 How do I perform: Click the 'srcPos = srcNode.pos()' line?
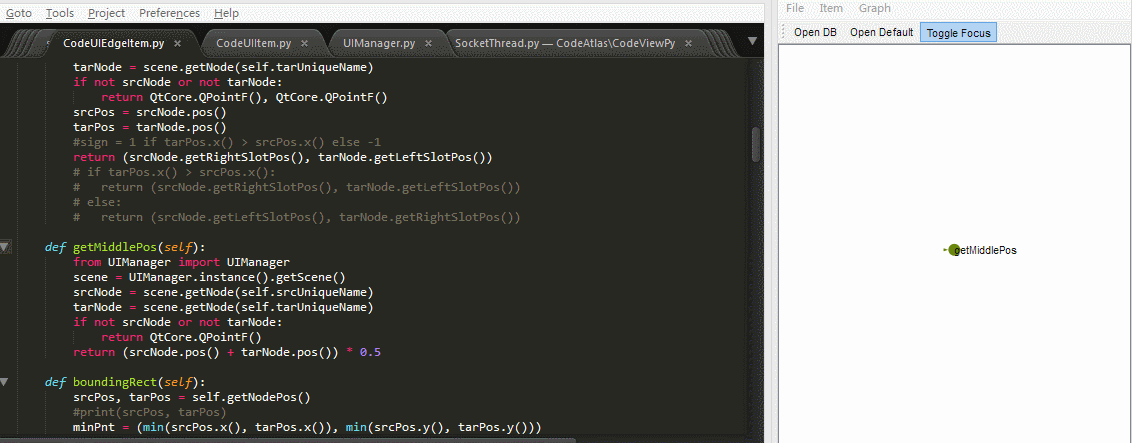tap(150, 112)
